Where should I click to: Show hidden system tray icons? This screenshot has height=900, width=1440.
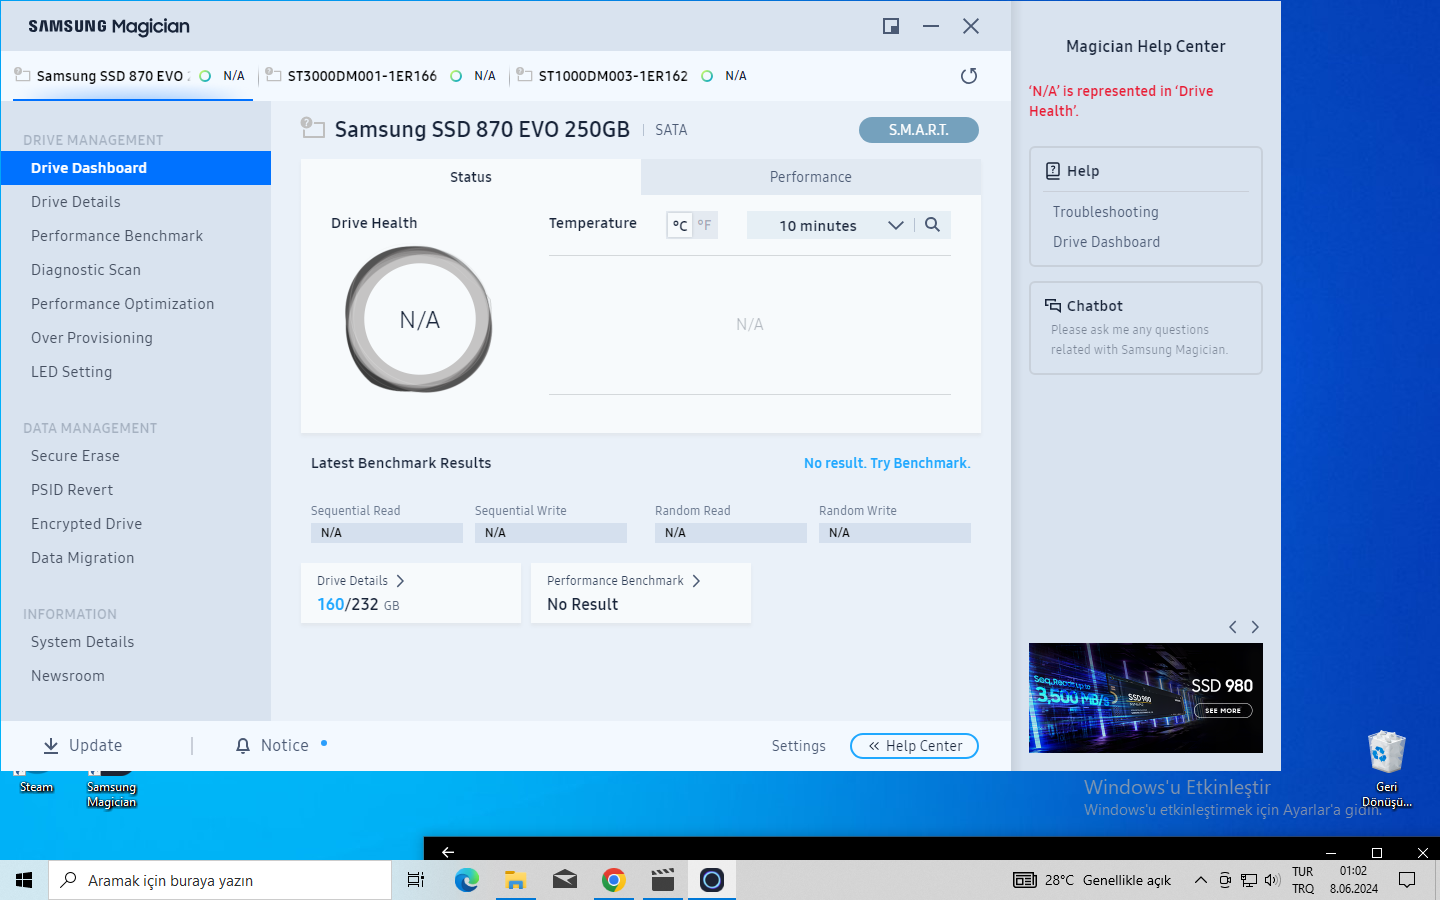[1200, 880]
